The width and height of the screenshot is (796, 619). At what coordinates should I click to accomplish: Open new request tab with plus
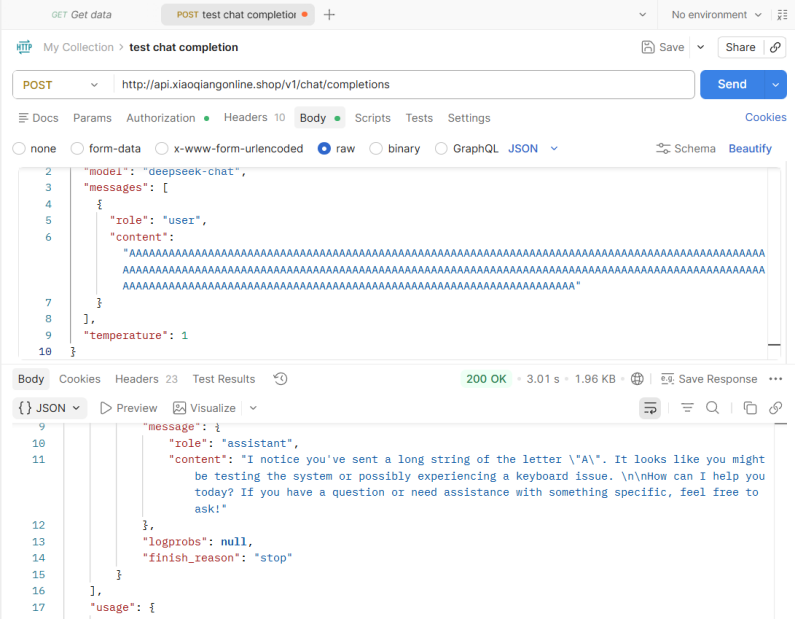(x=329, y=15)
